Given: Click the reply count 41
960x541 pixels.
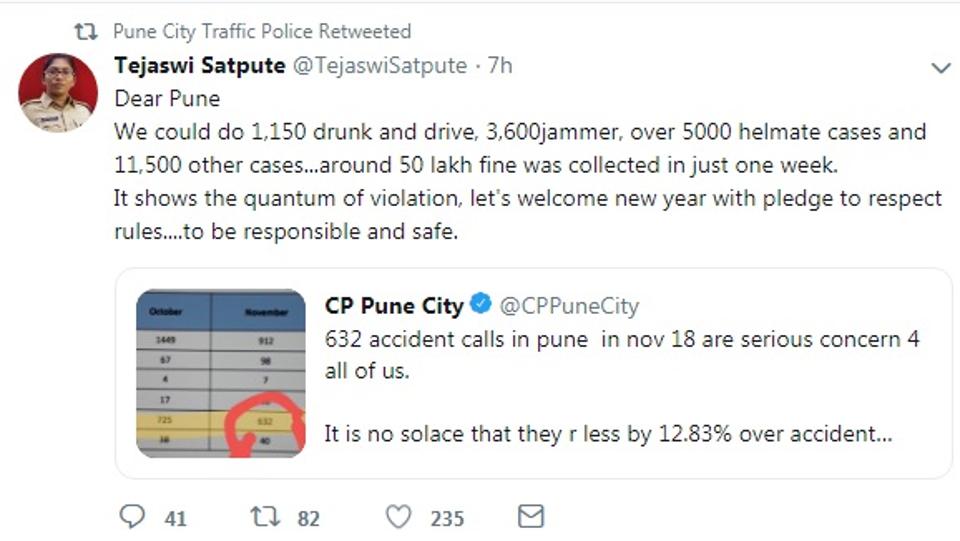Looking at the screenshot, I should click(176, 517).
